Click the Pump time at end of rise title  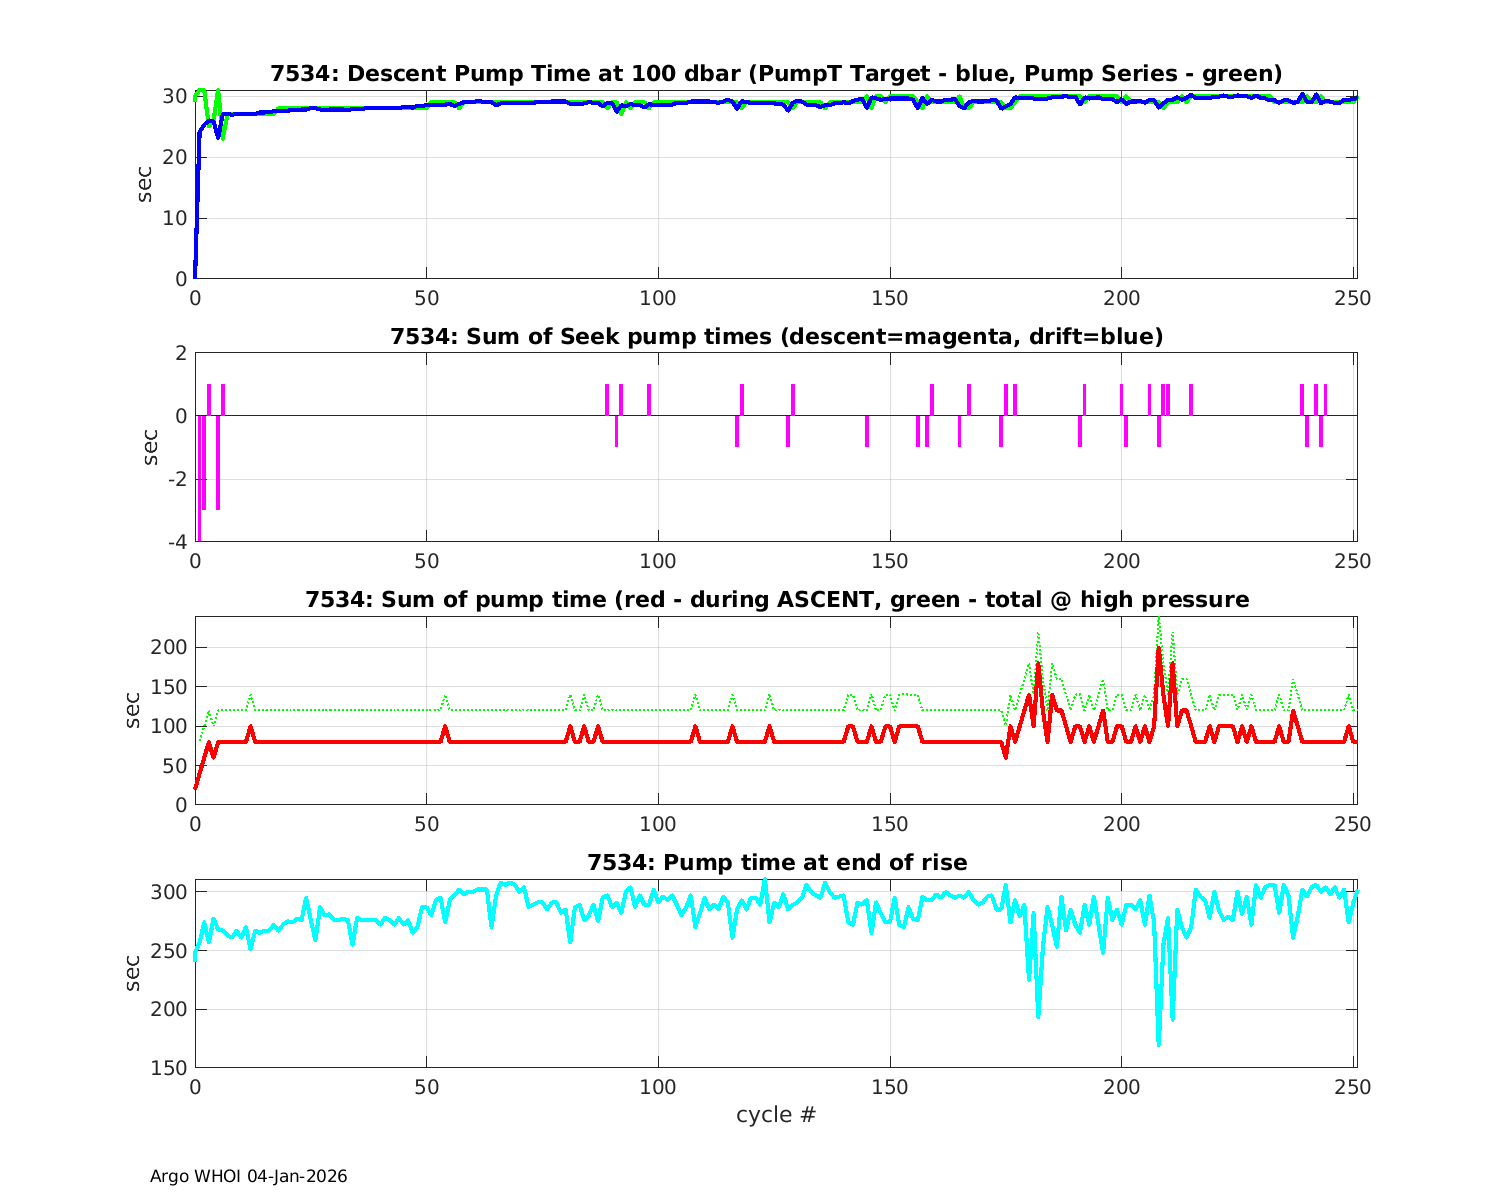click(x=776, y=862)
